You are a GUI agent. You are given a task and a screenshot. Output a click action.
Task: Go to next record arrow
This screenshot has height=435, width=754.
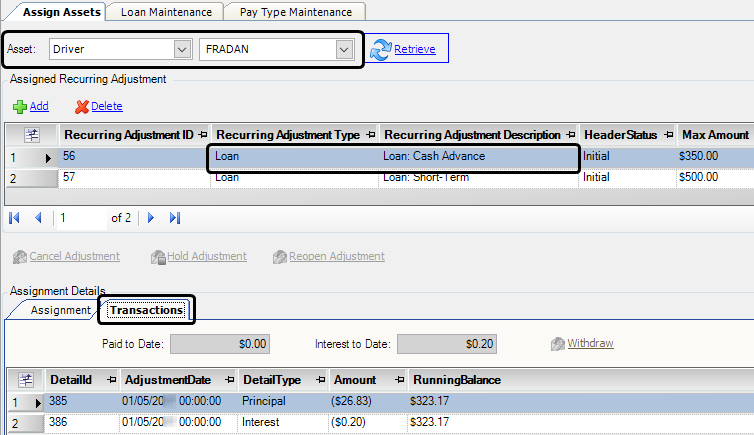tap(151, 218)
